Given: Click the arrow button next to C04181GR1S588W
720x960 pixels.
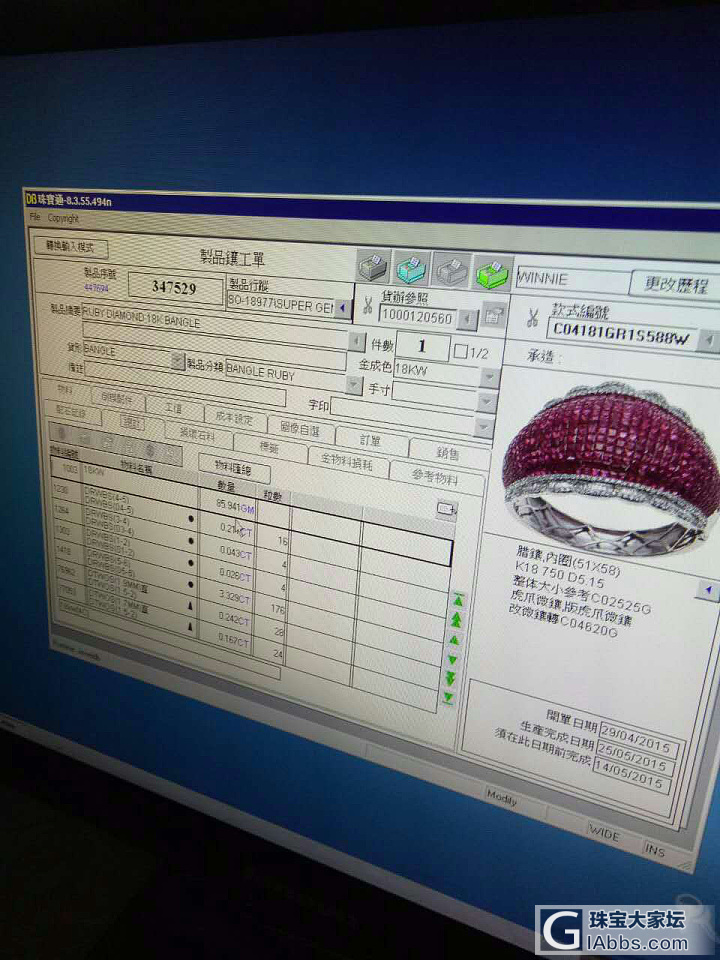Looking at the screenshot, I should click(x=708, y=341).
